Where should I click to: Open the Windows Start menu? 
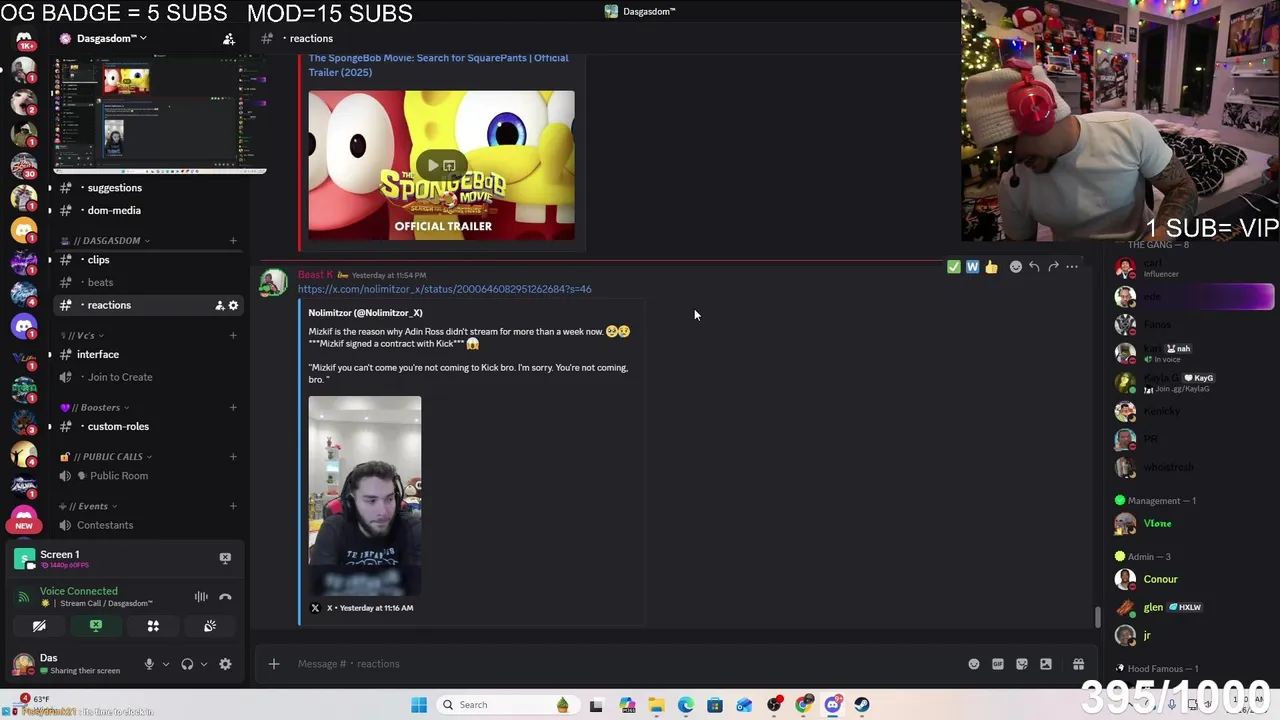[419, 705]
